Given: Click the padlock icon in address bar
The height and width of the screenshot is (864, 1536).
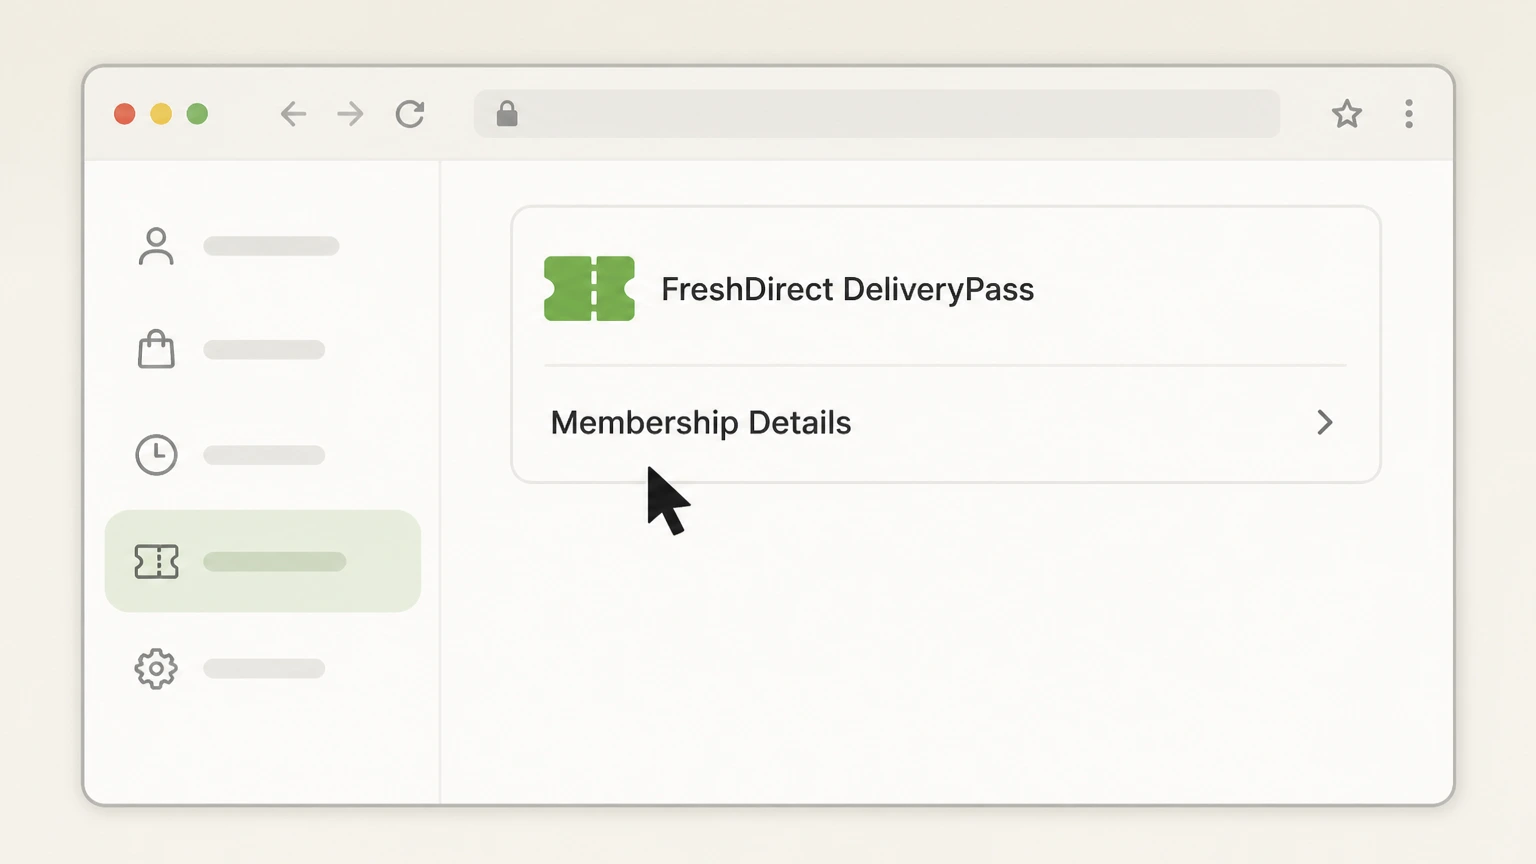Looking at the screenshot, I should coord(507,114).
